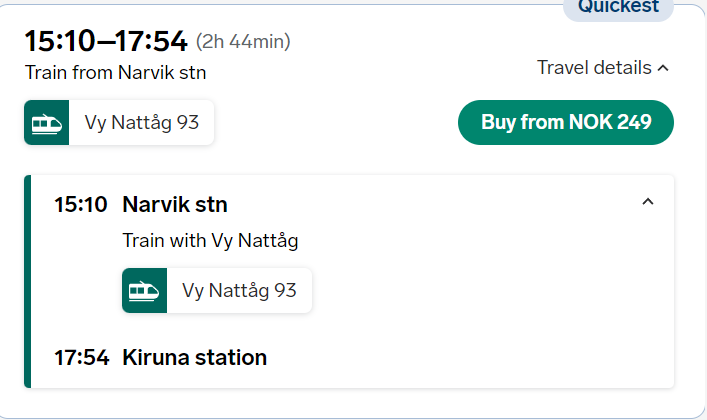707x420 pixels.
Task: Click blank space between the chip and Buy button
Action: (336, 123)
